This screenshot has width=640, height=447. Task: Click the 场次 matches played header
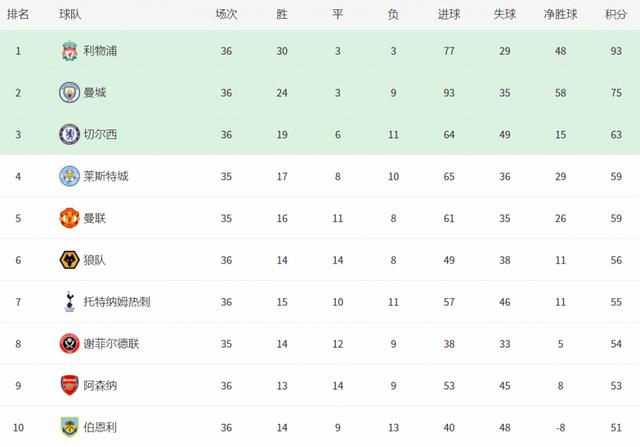point(226,14)
